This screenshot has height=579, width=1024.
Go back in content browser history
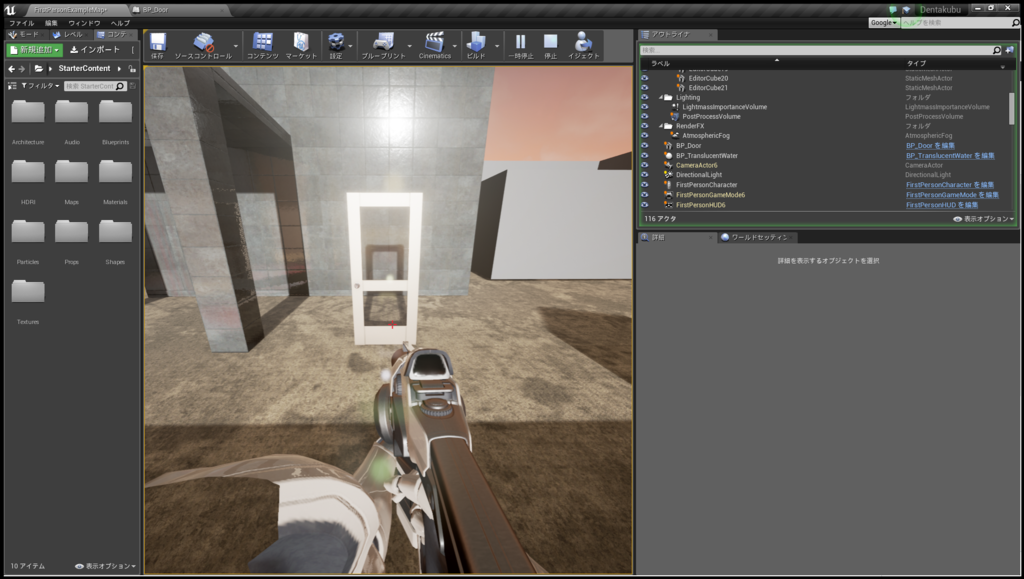pos(11,69)
